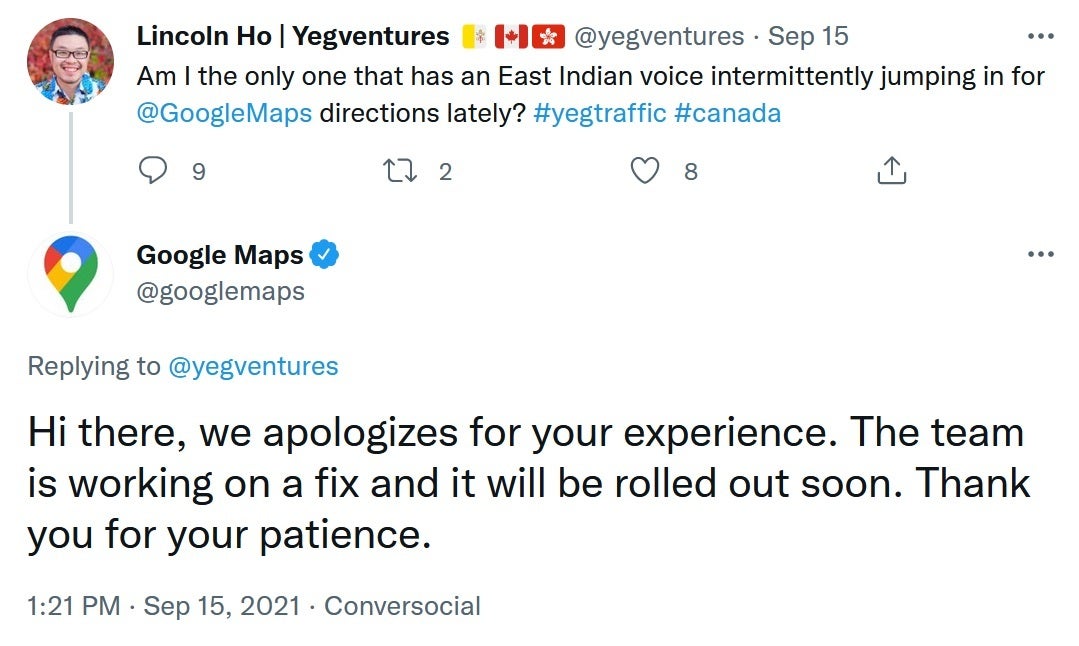Open the share tweet icon
This screenshot has height=646, width=1079.
click(892, 170)
